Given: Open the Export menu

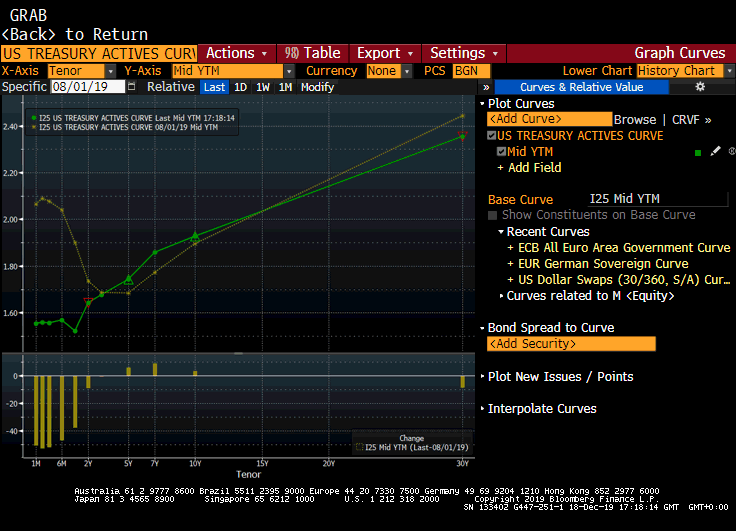Looking at the screenshot, I should click(385, 53).
